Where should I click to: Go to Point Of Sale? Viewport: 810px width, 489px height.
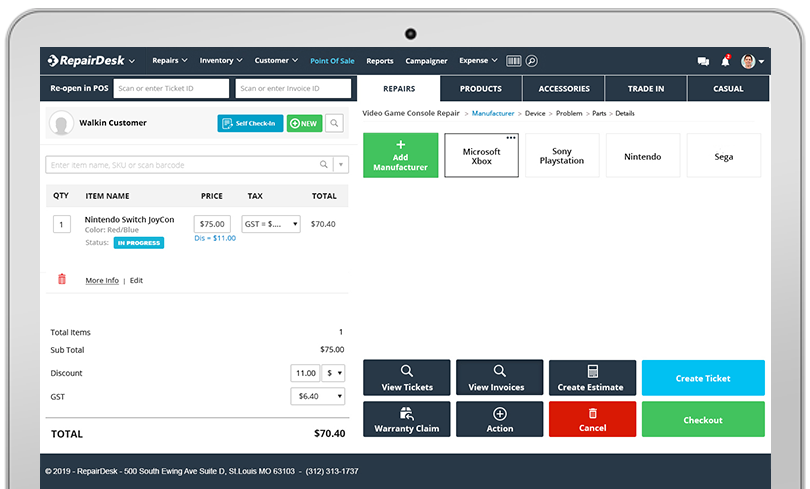(x=332, y=61)
